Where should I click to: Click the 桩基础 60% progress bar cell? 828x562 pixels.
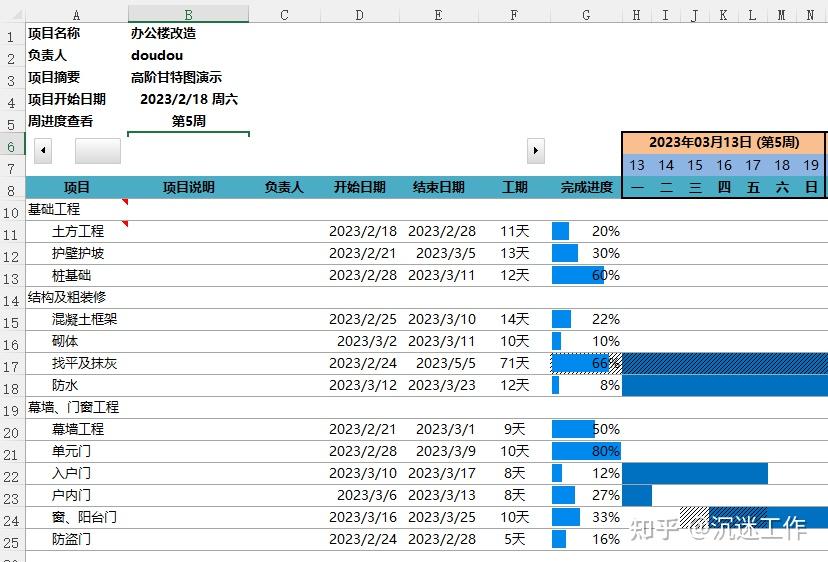(x=586, y=276)
